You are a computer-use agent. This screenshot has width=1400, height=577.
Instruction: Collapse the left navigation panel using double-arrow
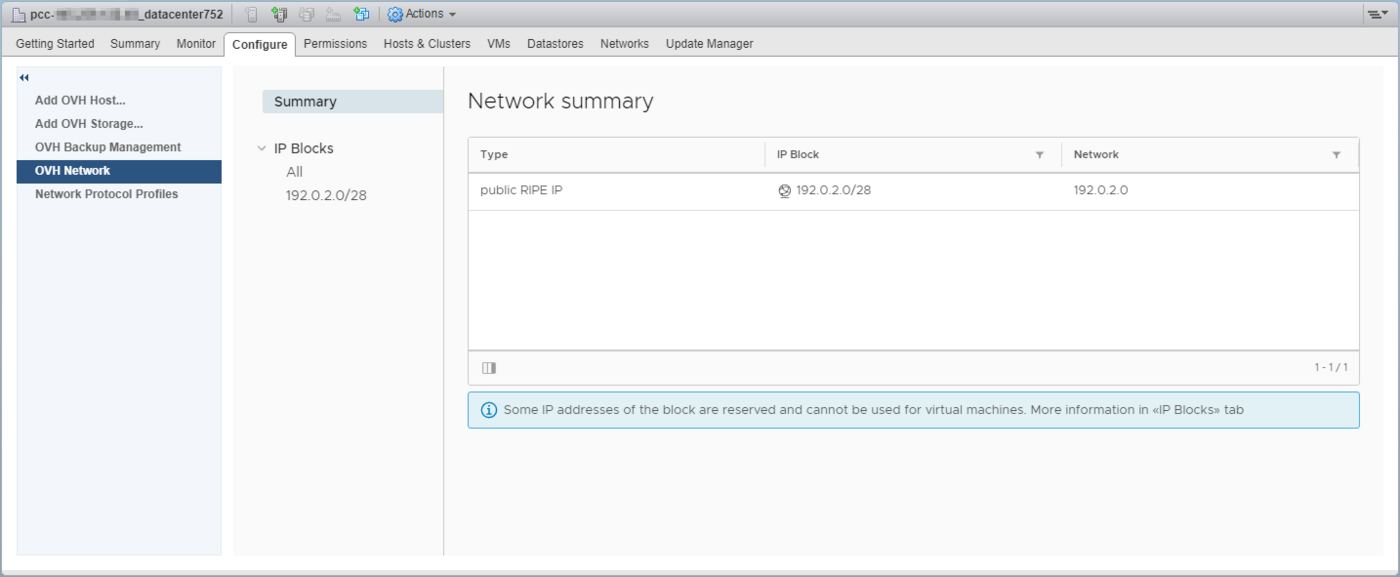(x=24, y=78)
